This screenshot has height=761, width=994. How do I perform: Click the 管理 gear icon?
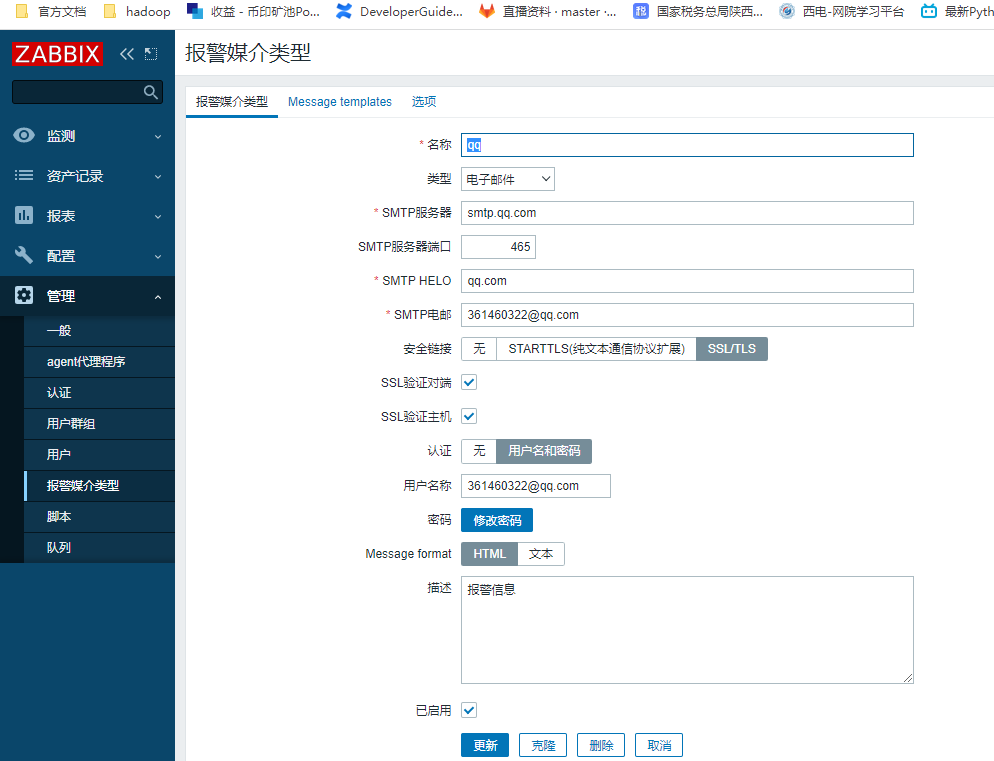click(x=24, y=295)
